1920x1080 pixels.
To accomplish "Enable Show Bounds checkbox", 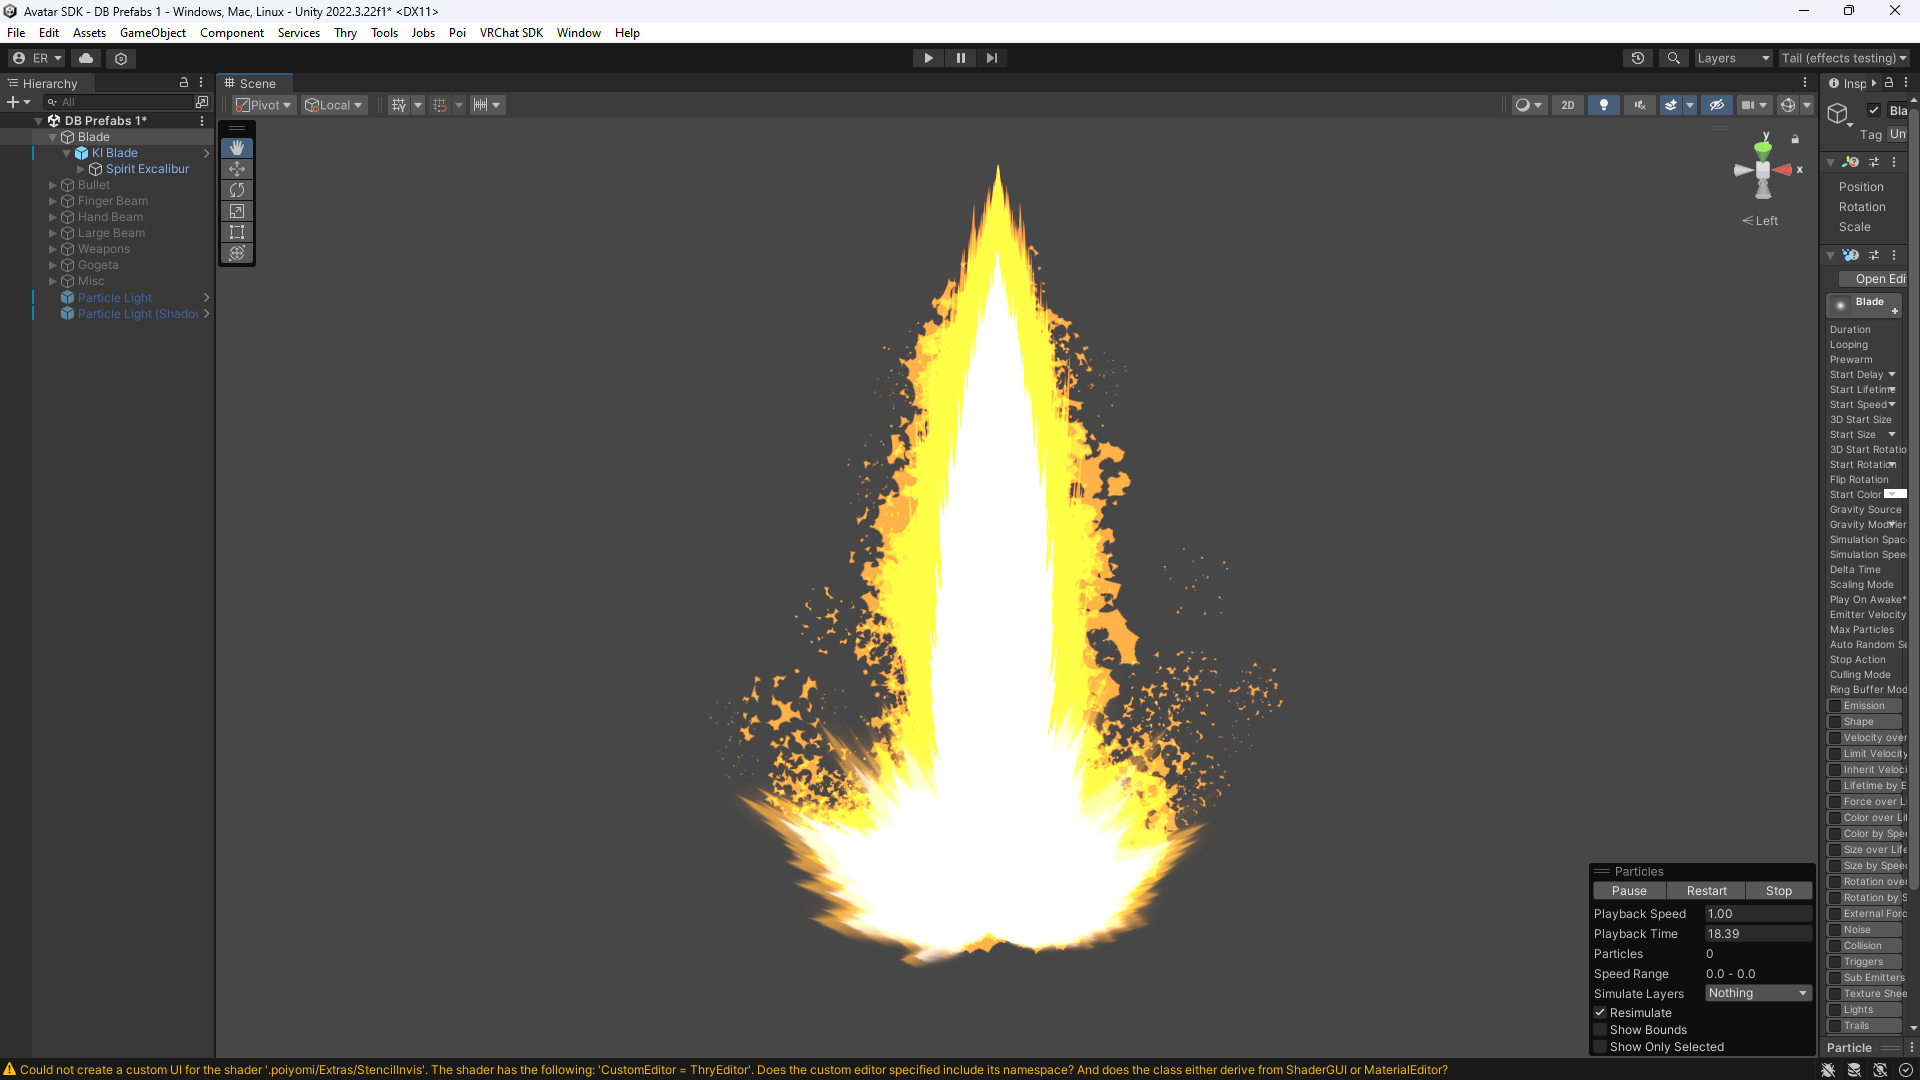I will [x=1600, y=1030].
